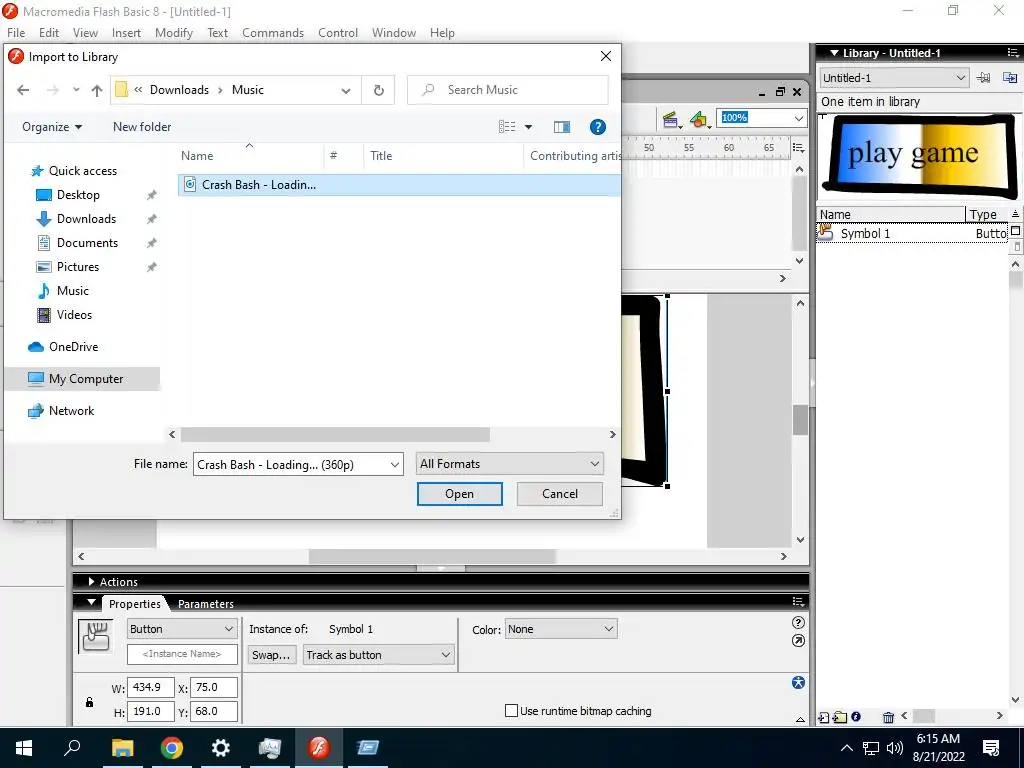Click New folder button
Image resolution: width=1024 pixels, height=768 pixels.
142,127
